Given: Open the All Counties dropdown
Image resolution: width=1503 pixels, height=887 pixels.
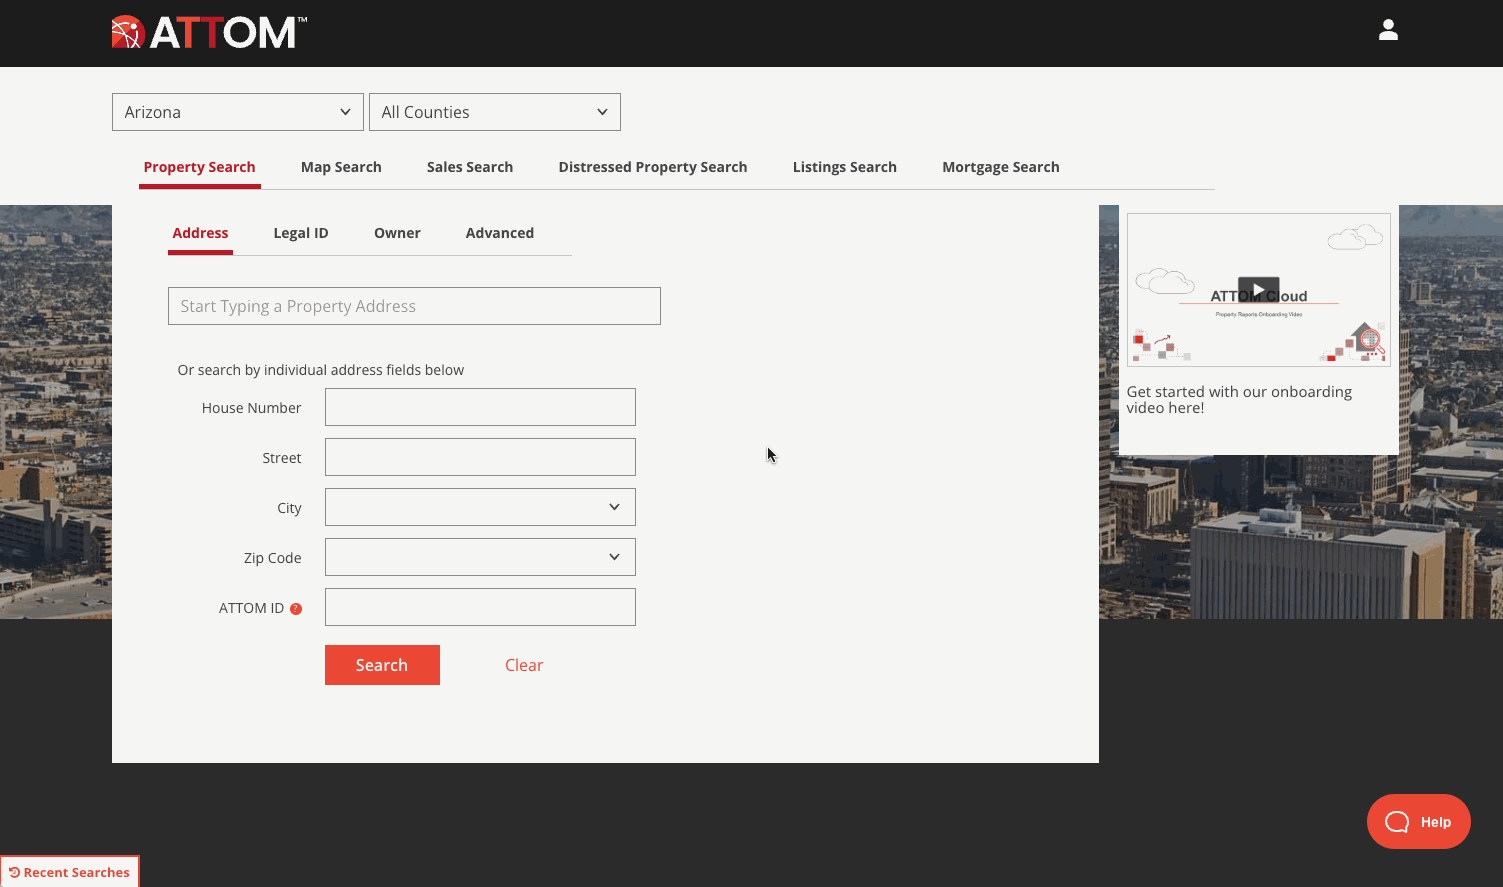Looking at the screenshot, I should (x=494, y=112).
